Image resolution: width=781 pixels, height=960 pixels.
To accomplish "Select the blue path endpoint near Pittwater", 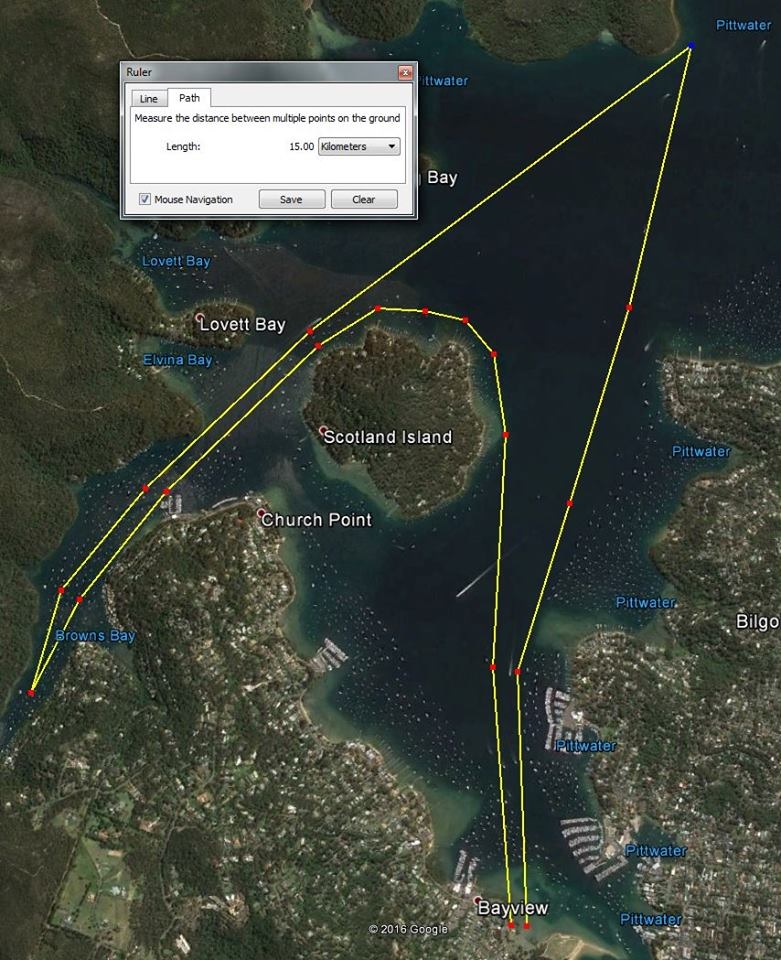I will pos(692,45).
